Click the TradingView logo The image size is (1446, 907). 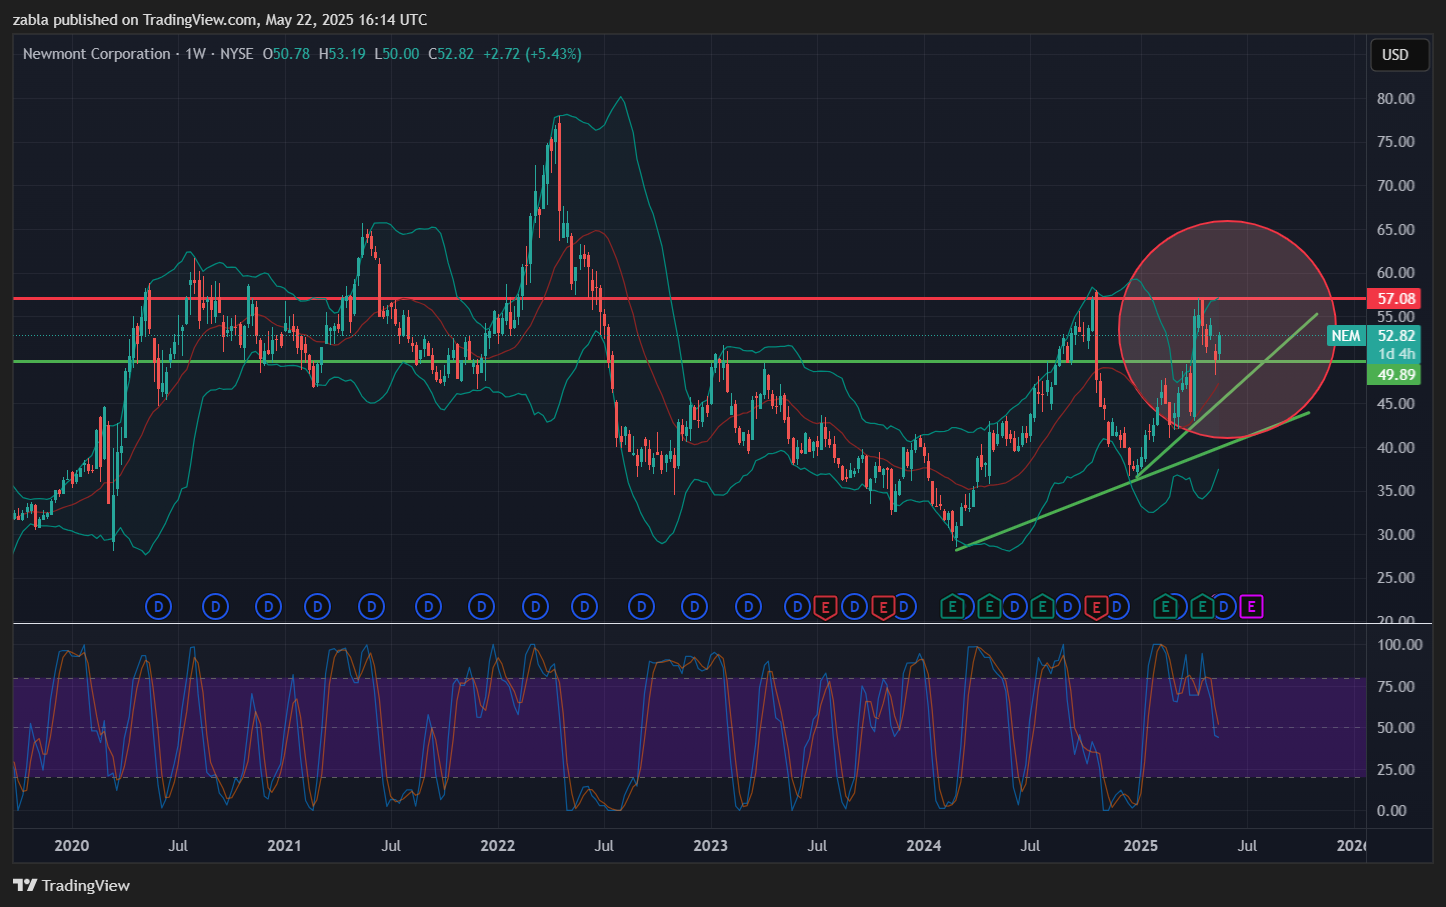click(x=71, y=885)
